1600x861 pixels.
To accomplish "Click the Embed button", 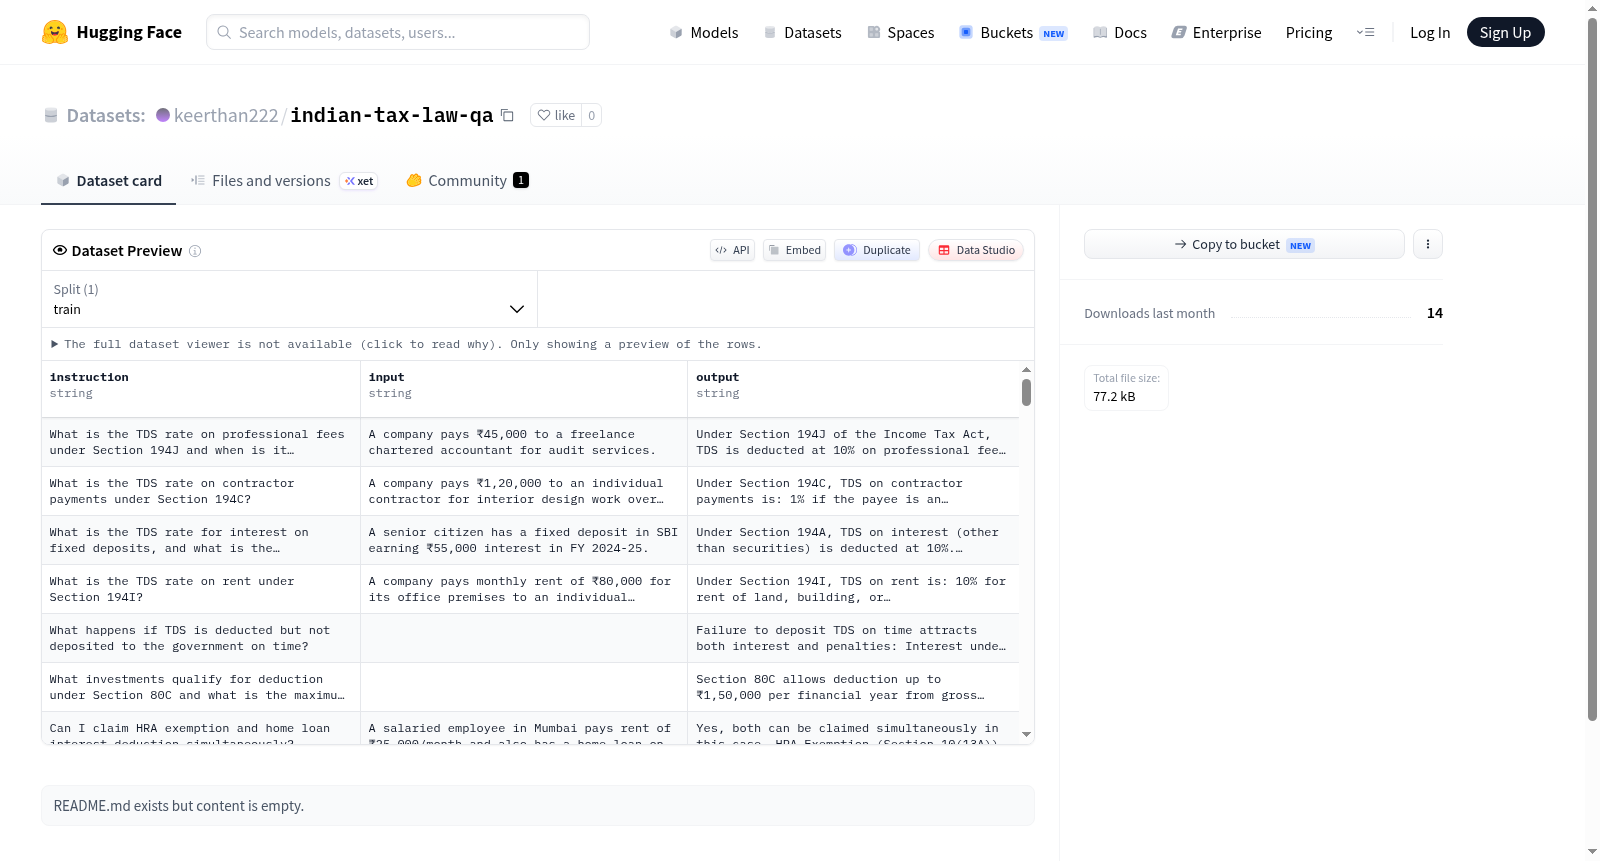I will pyautogui.click(x=794, y=250).
